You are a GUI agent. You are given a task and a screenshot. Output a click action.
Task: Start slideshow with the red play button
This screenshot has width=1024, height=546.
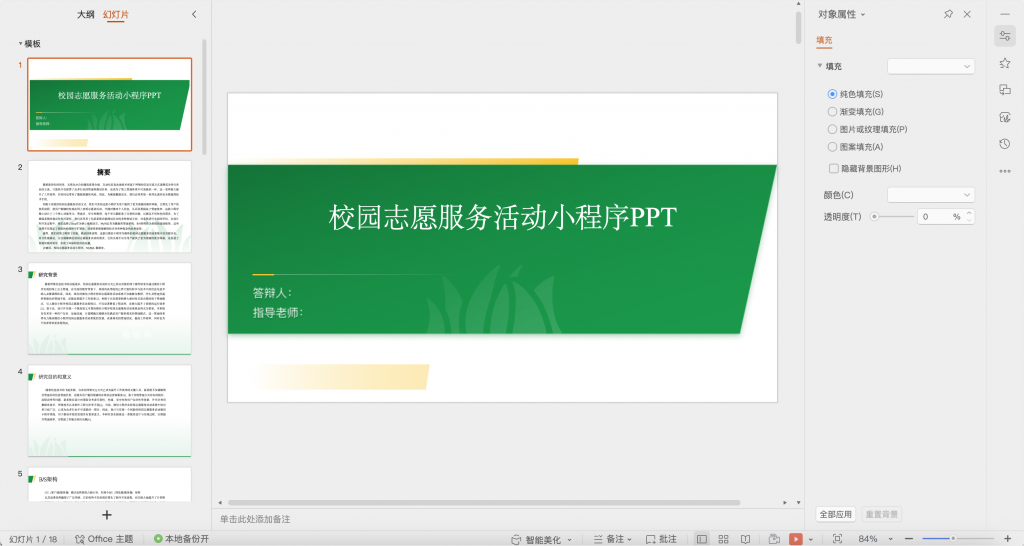tap(795, 539)
